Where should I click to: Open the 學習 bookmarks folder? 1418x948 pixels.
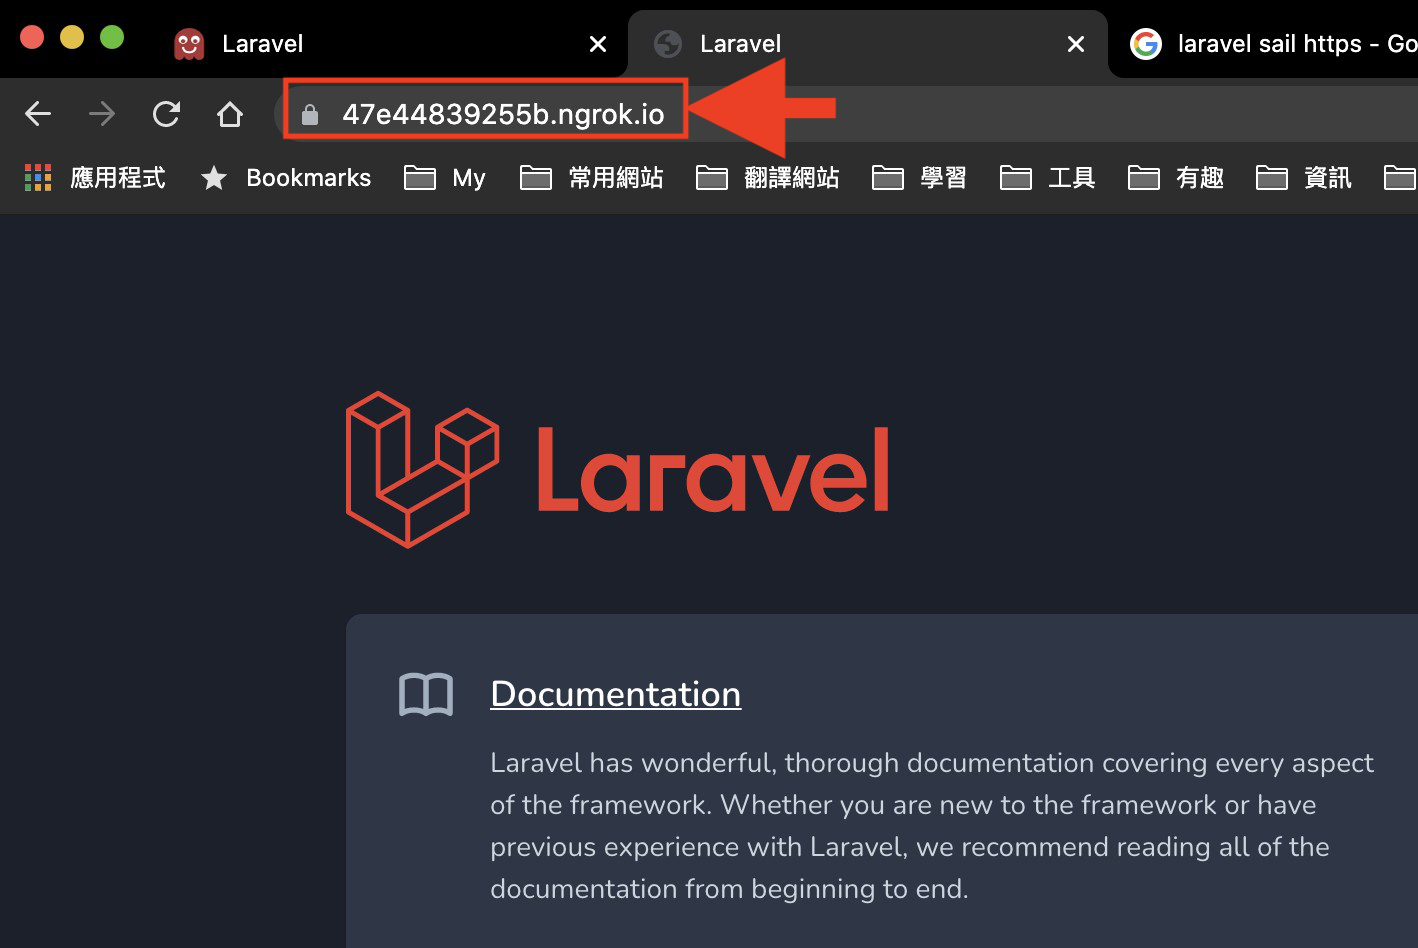click(920, 178)
